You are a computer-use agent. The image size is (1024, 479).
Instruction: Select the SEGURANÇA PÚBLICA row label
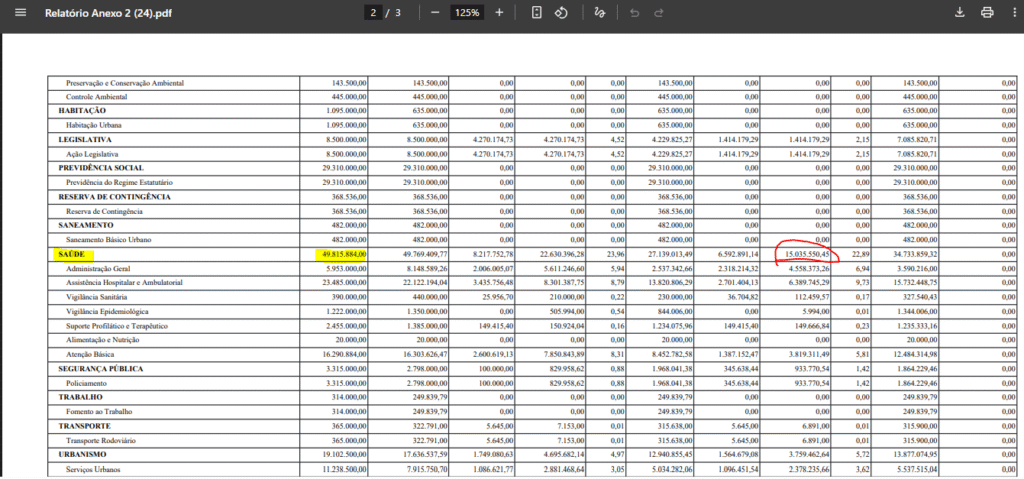[101, 369]
